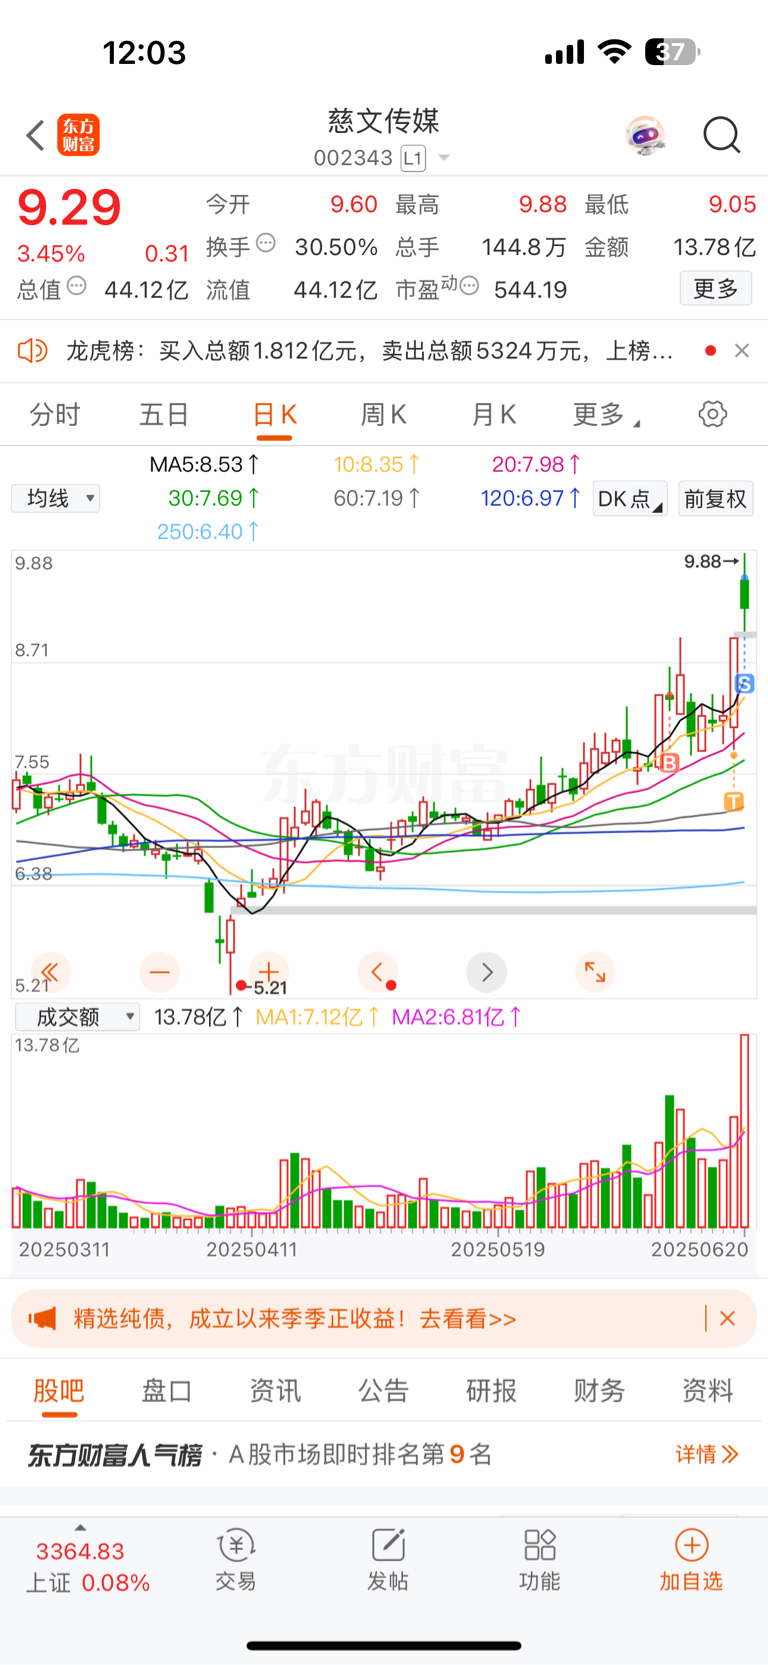This screenshot has width=768, height=1665.
Task: Open the 财务 tab
Action: (x=599, y=1390)
